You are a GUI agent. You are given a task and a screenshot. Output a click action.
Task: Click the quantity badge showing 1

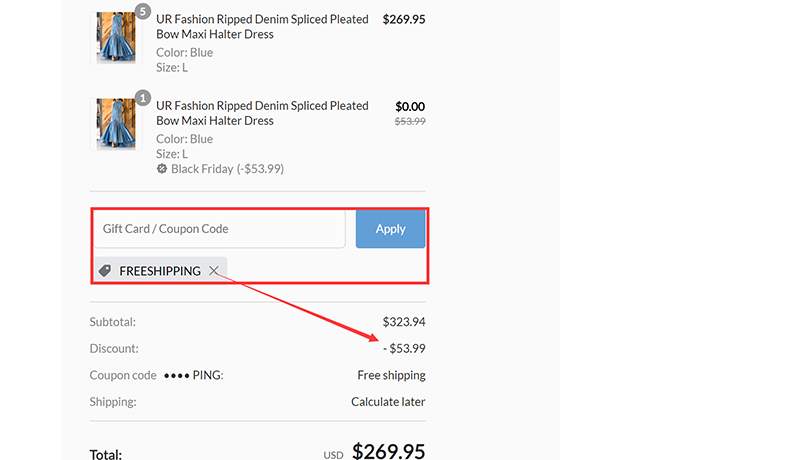tap(142, 98)
